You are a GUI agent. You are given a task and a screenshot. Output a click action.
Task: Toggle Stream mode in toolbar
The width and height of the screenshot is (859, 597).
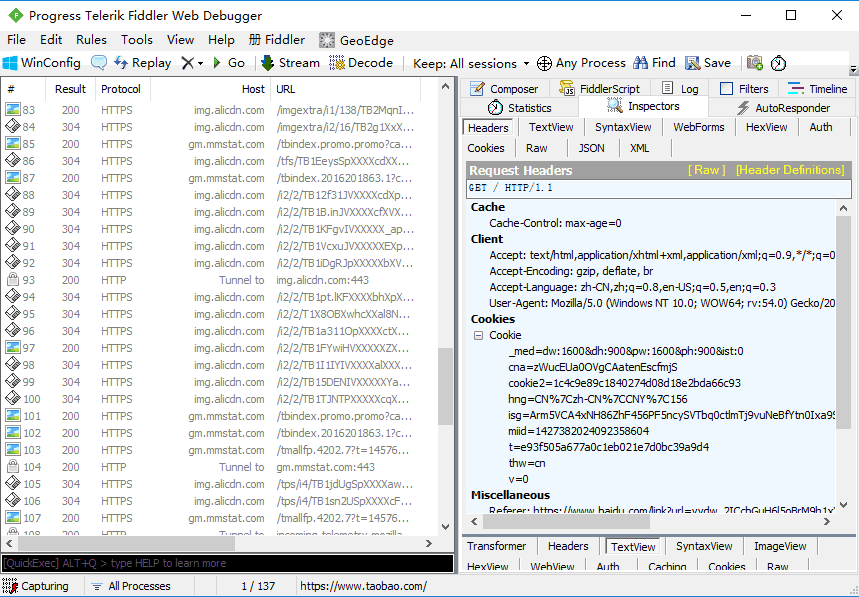[290, 63]
